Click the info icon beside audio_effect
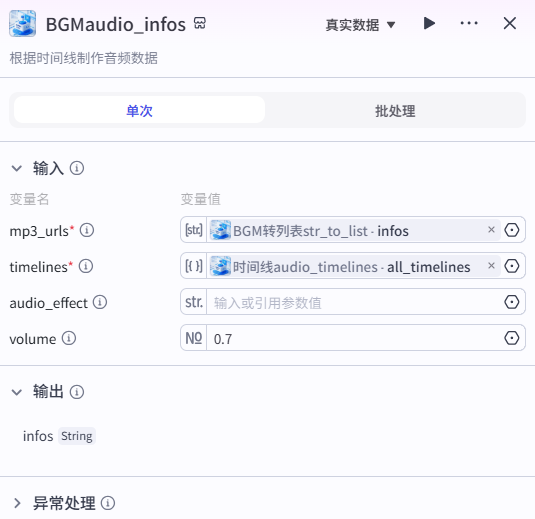The height and width of the screenshot is (519, 535). 100,302
